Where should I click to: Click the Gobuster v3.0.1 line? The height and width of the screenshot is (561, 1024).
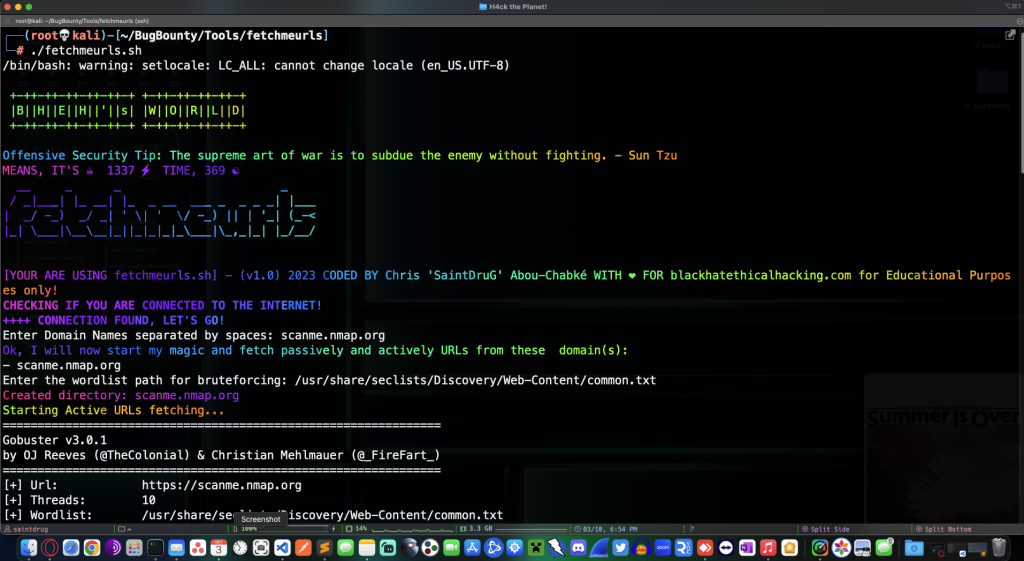(x=55, y=440)
